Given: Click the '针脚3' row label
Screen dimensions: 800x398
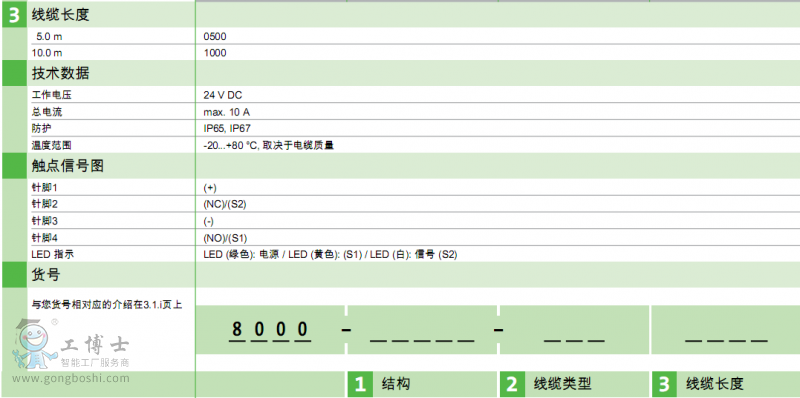Looking at the screenshot, I should [44, 221].
